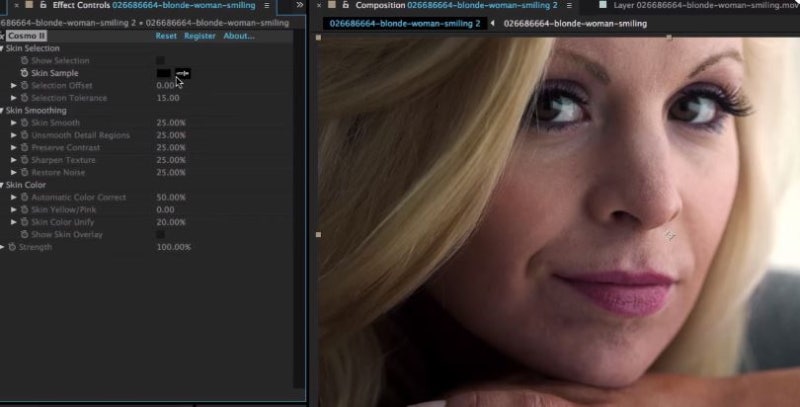Toggle stopwatch for Restore Noise
800x407 pixels.
(24, 172)
